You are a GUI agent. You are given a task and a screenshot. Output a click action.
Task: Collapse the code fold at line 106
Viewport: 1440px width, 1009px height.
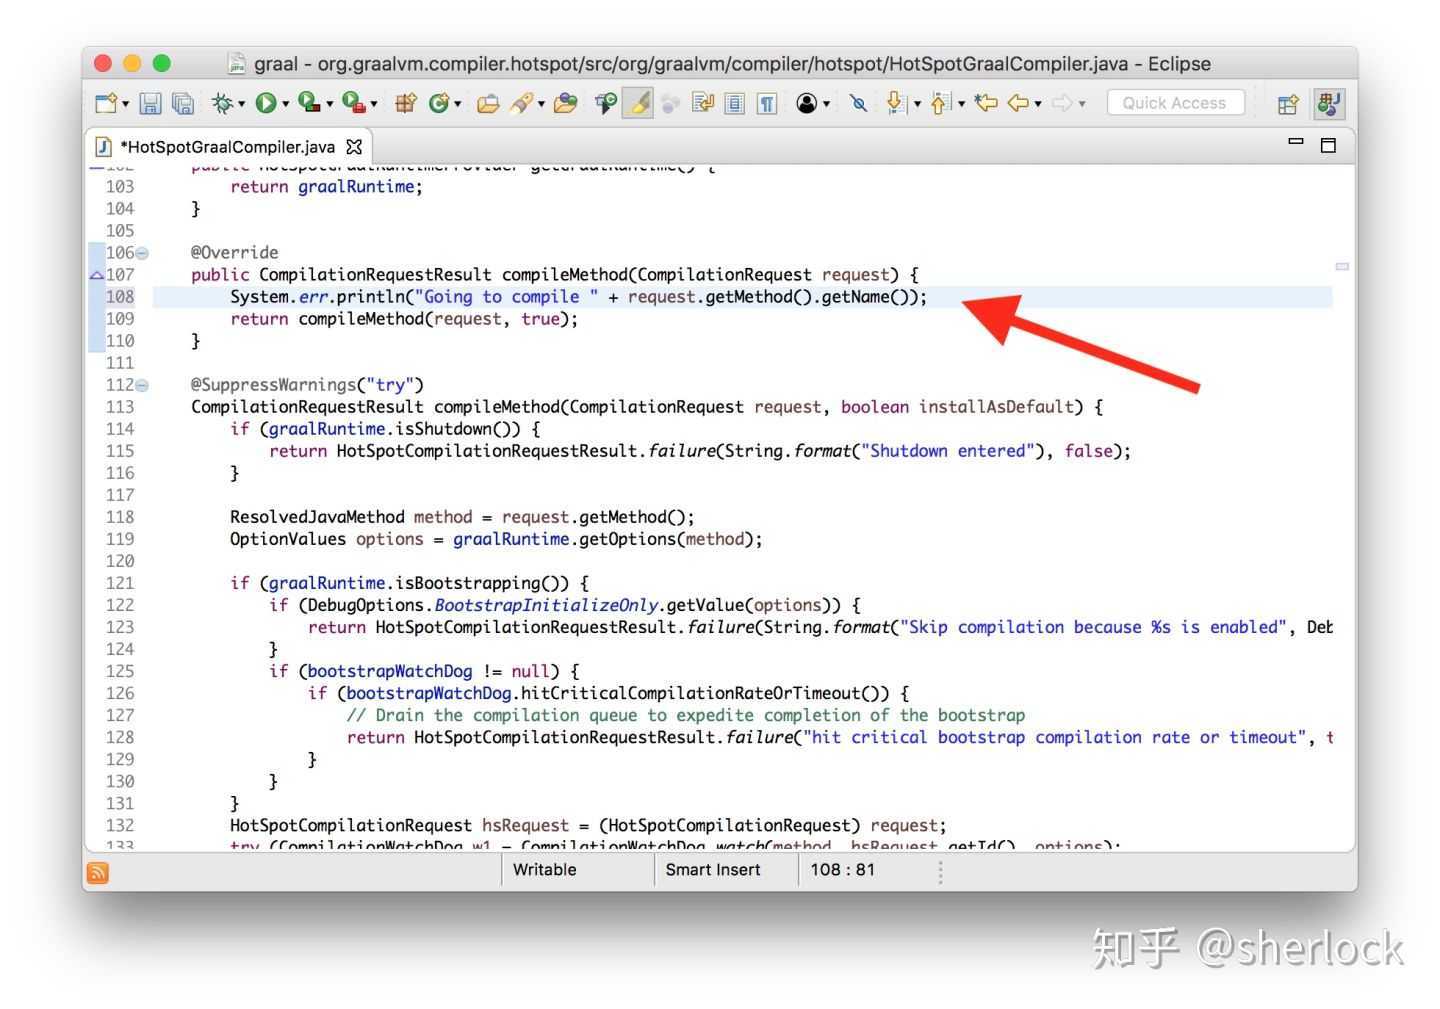(142, 253)
